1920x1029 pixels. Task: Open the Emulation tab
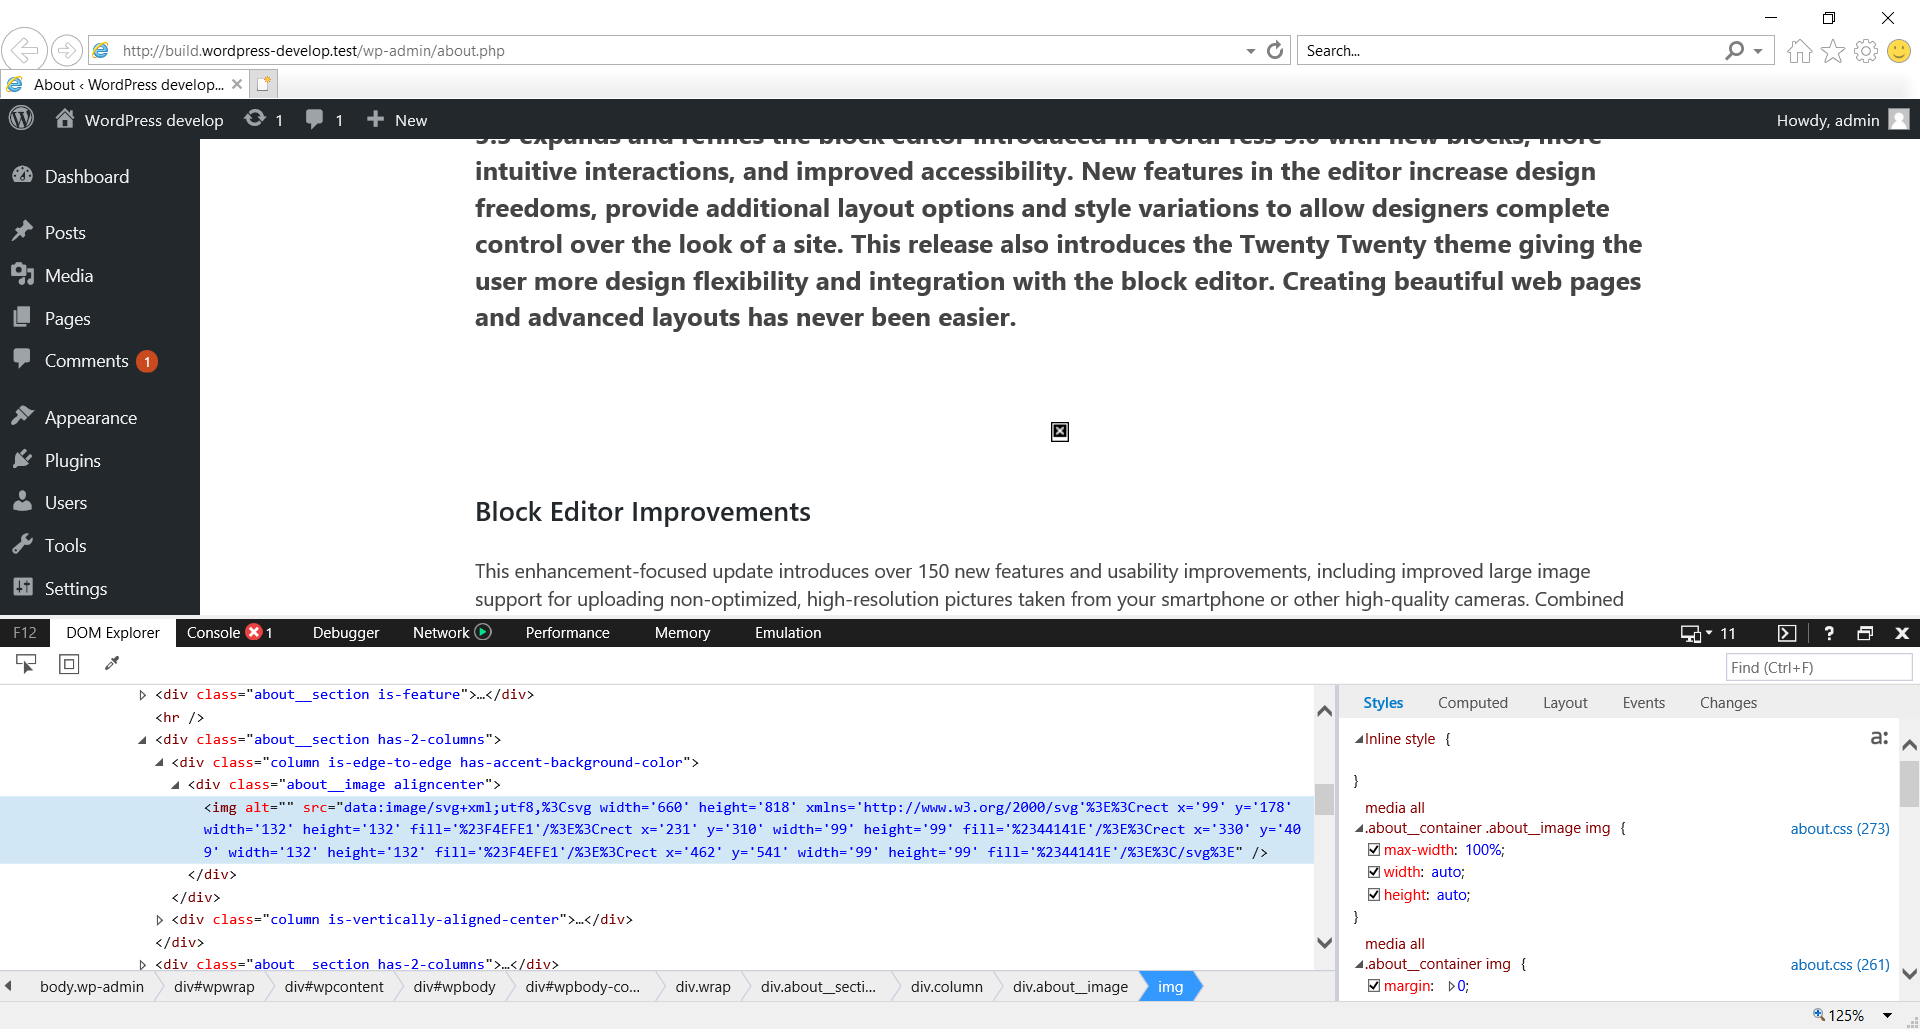[x=788, y=633]
